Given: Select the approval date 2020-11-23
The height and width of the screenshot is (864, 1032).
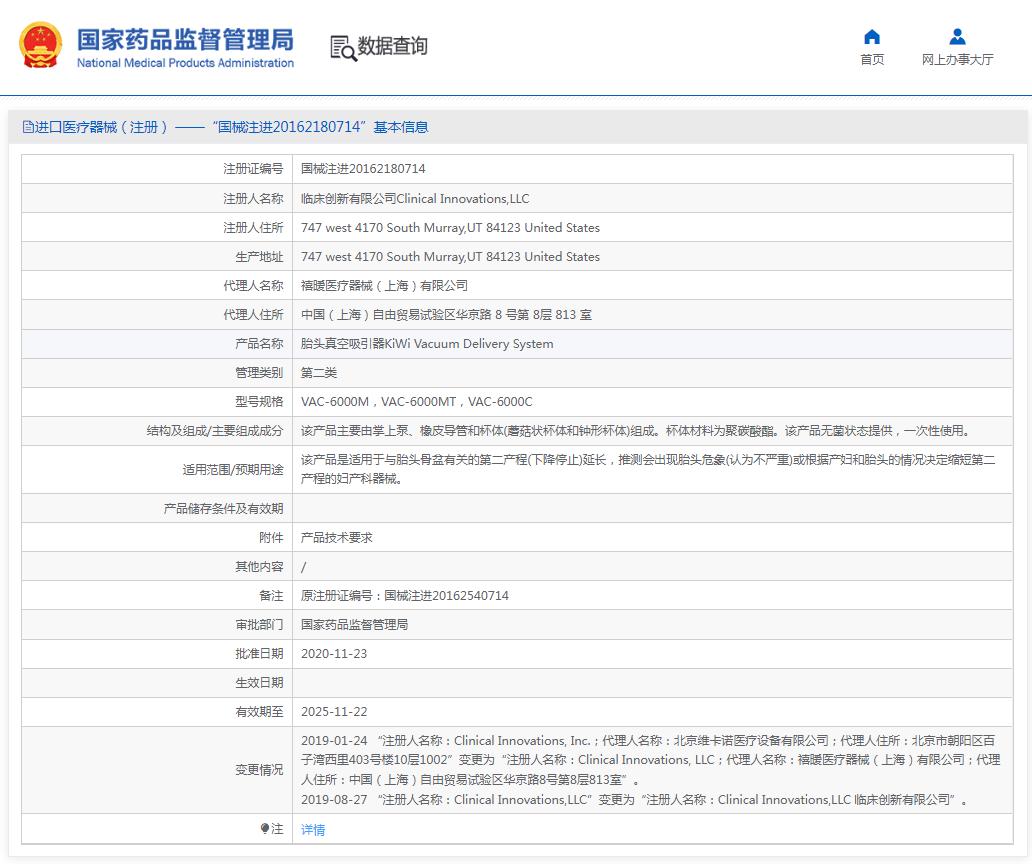Looking at the screenshot, I should 334,653.
